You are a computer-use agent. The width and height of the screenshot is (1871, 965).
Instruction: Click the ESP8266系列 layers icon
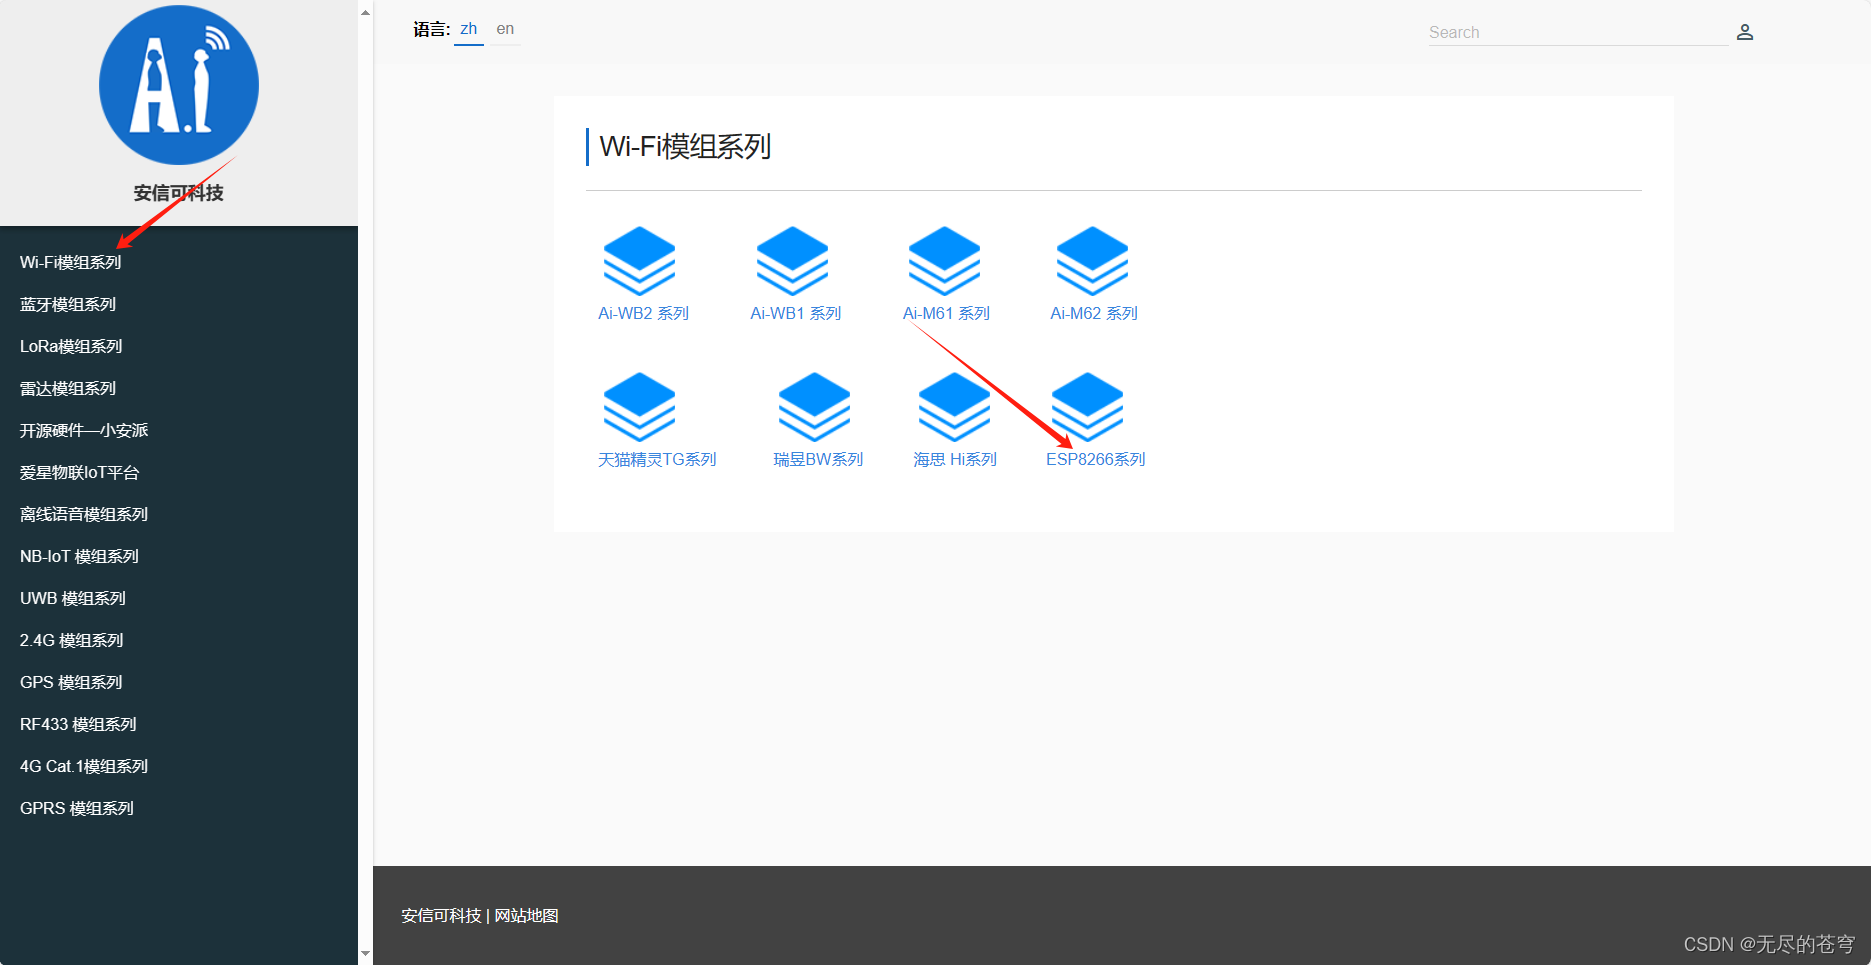pos(1087,407)
